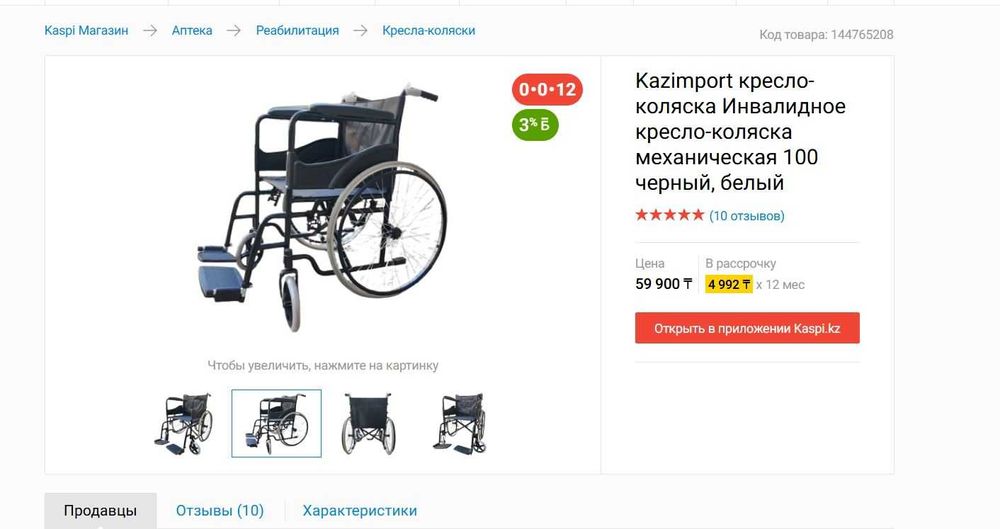
Task: Navigate to Кресла-коляски category
Action: [x=429, y=31]
